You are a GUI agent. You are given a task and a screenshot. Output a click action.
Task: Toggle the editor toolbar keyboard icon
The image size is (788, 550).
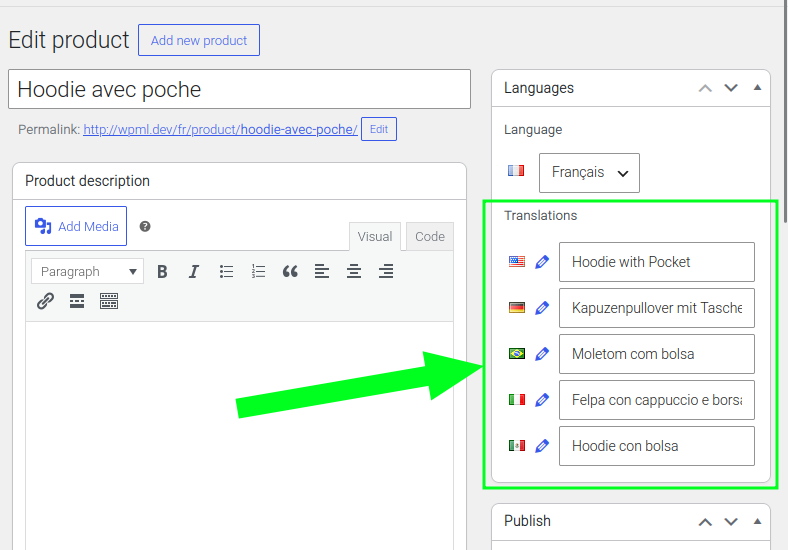[109, 301]
